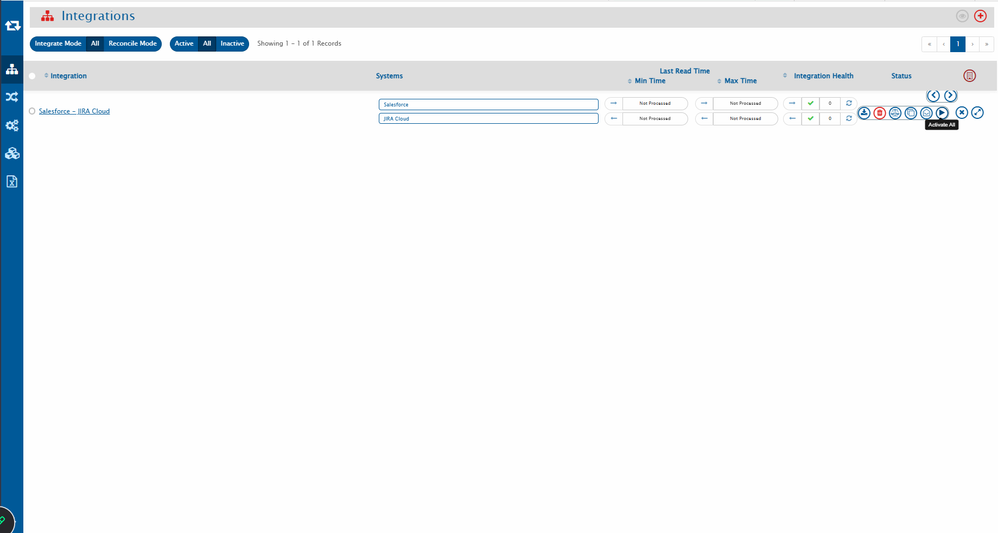Refresh the JIRA Cloud integration health
This screenshot has width=998, height=533.
(848, 118)
